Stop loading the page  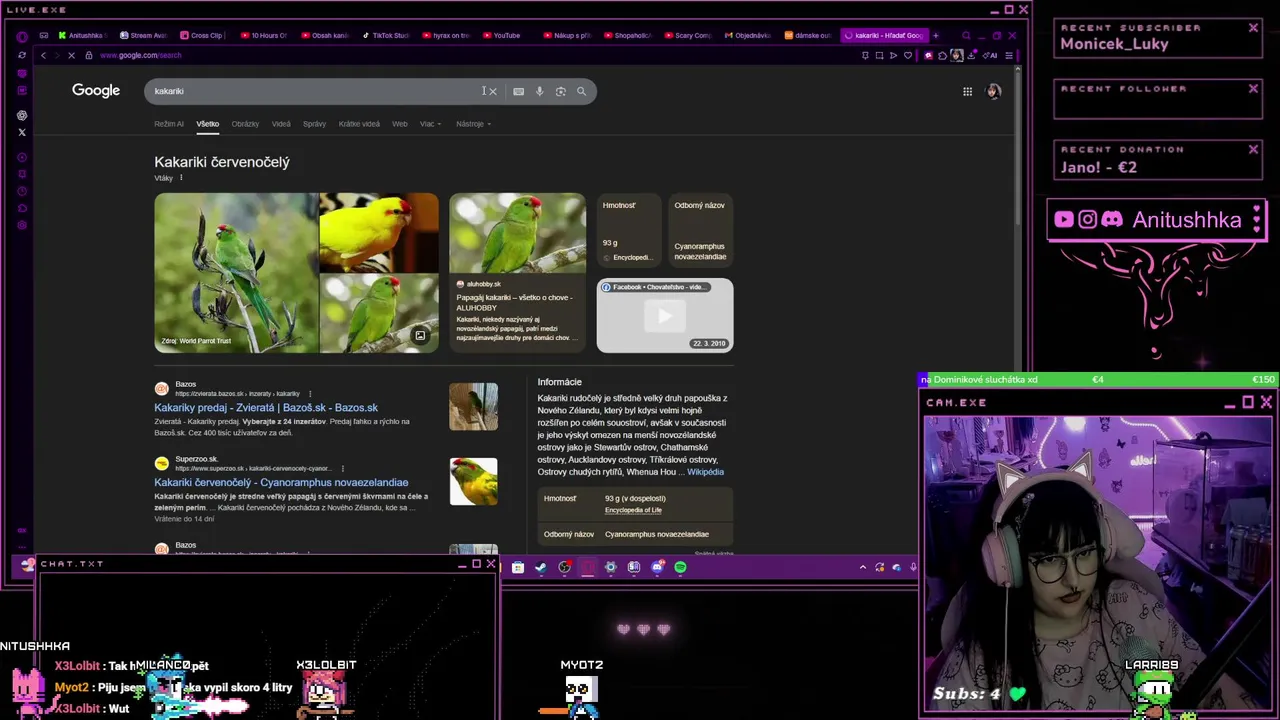click(x=72, y=55)
